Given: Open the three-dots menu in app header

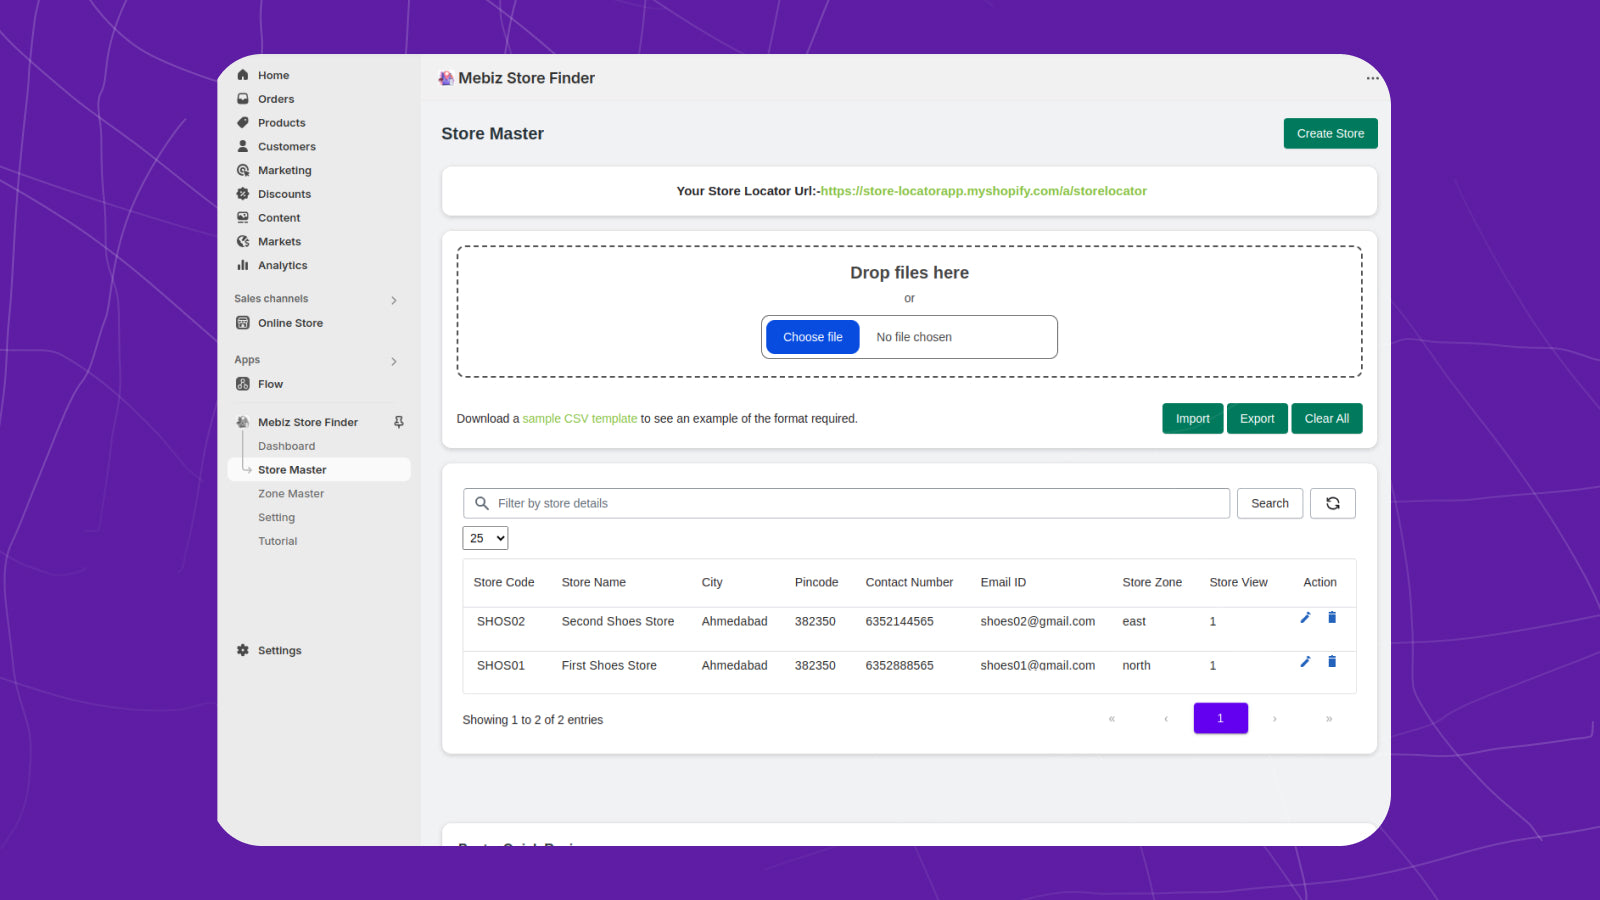Looking at the screenshot, I should (x=1372, y=78).
